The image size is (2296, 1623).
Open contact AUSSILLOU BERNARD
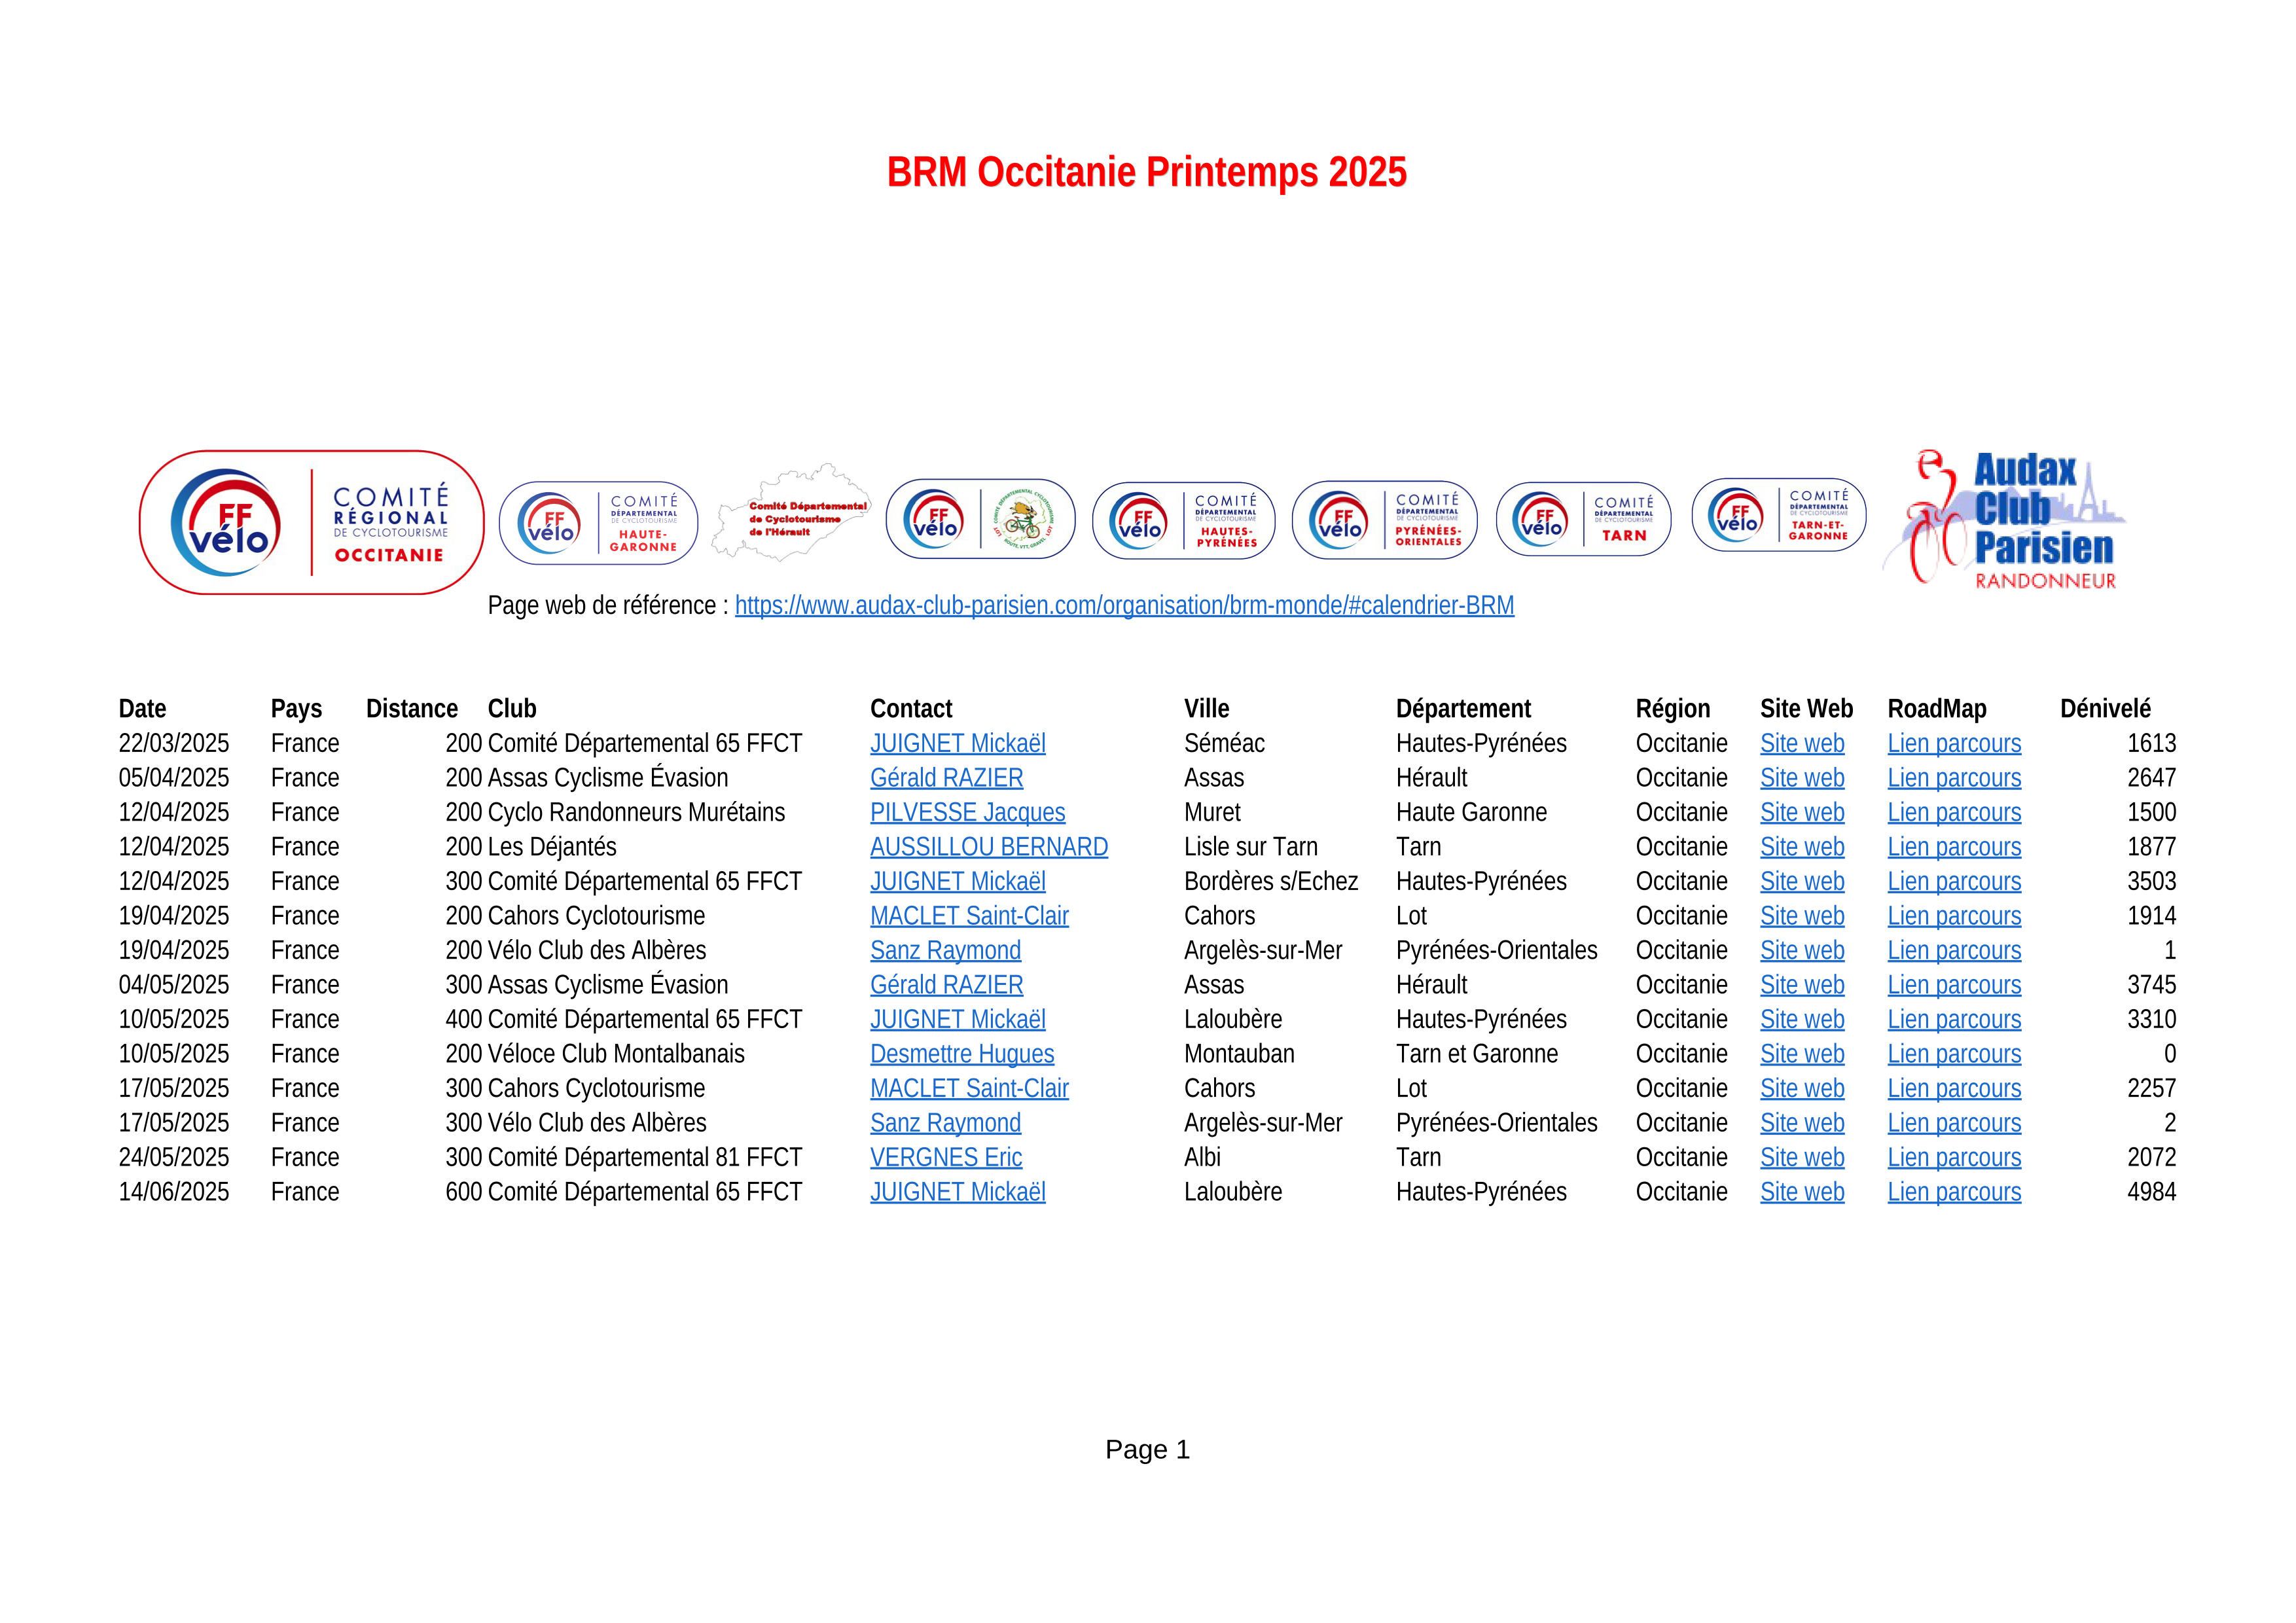tap(989, 847)
